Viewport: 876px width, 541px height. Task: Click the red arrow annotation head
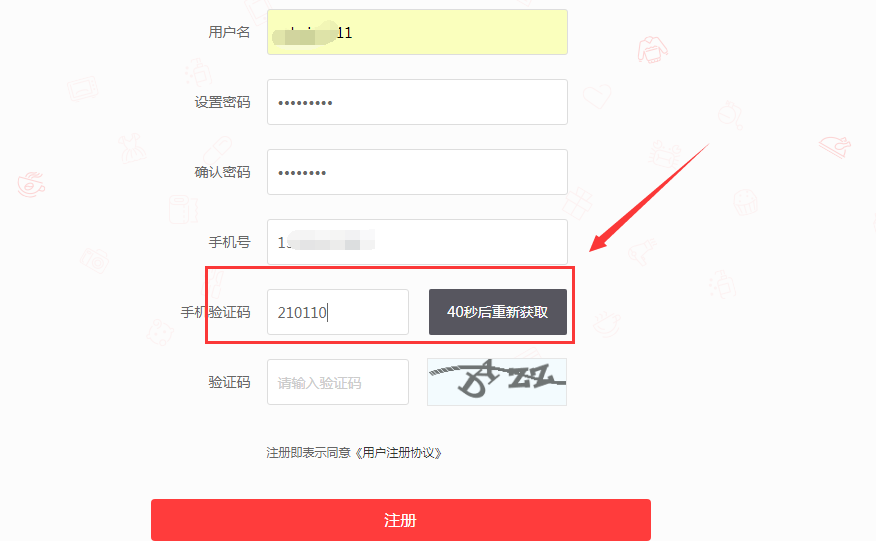(x=599, y=242)
